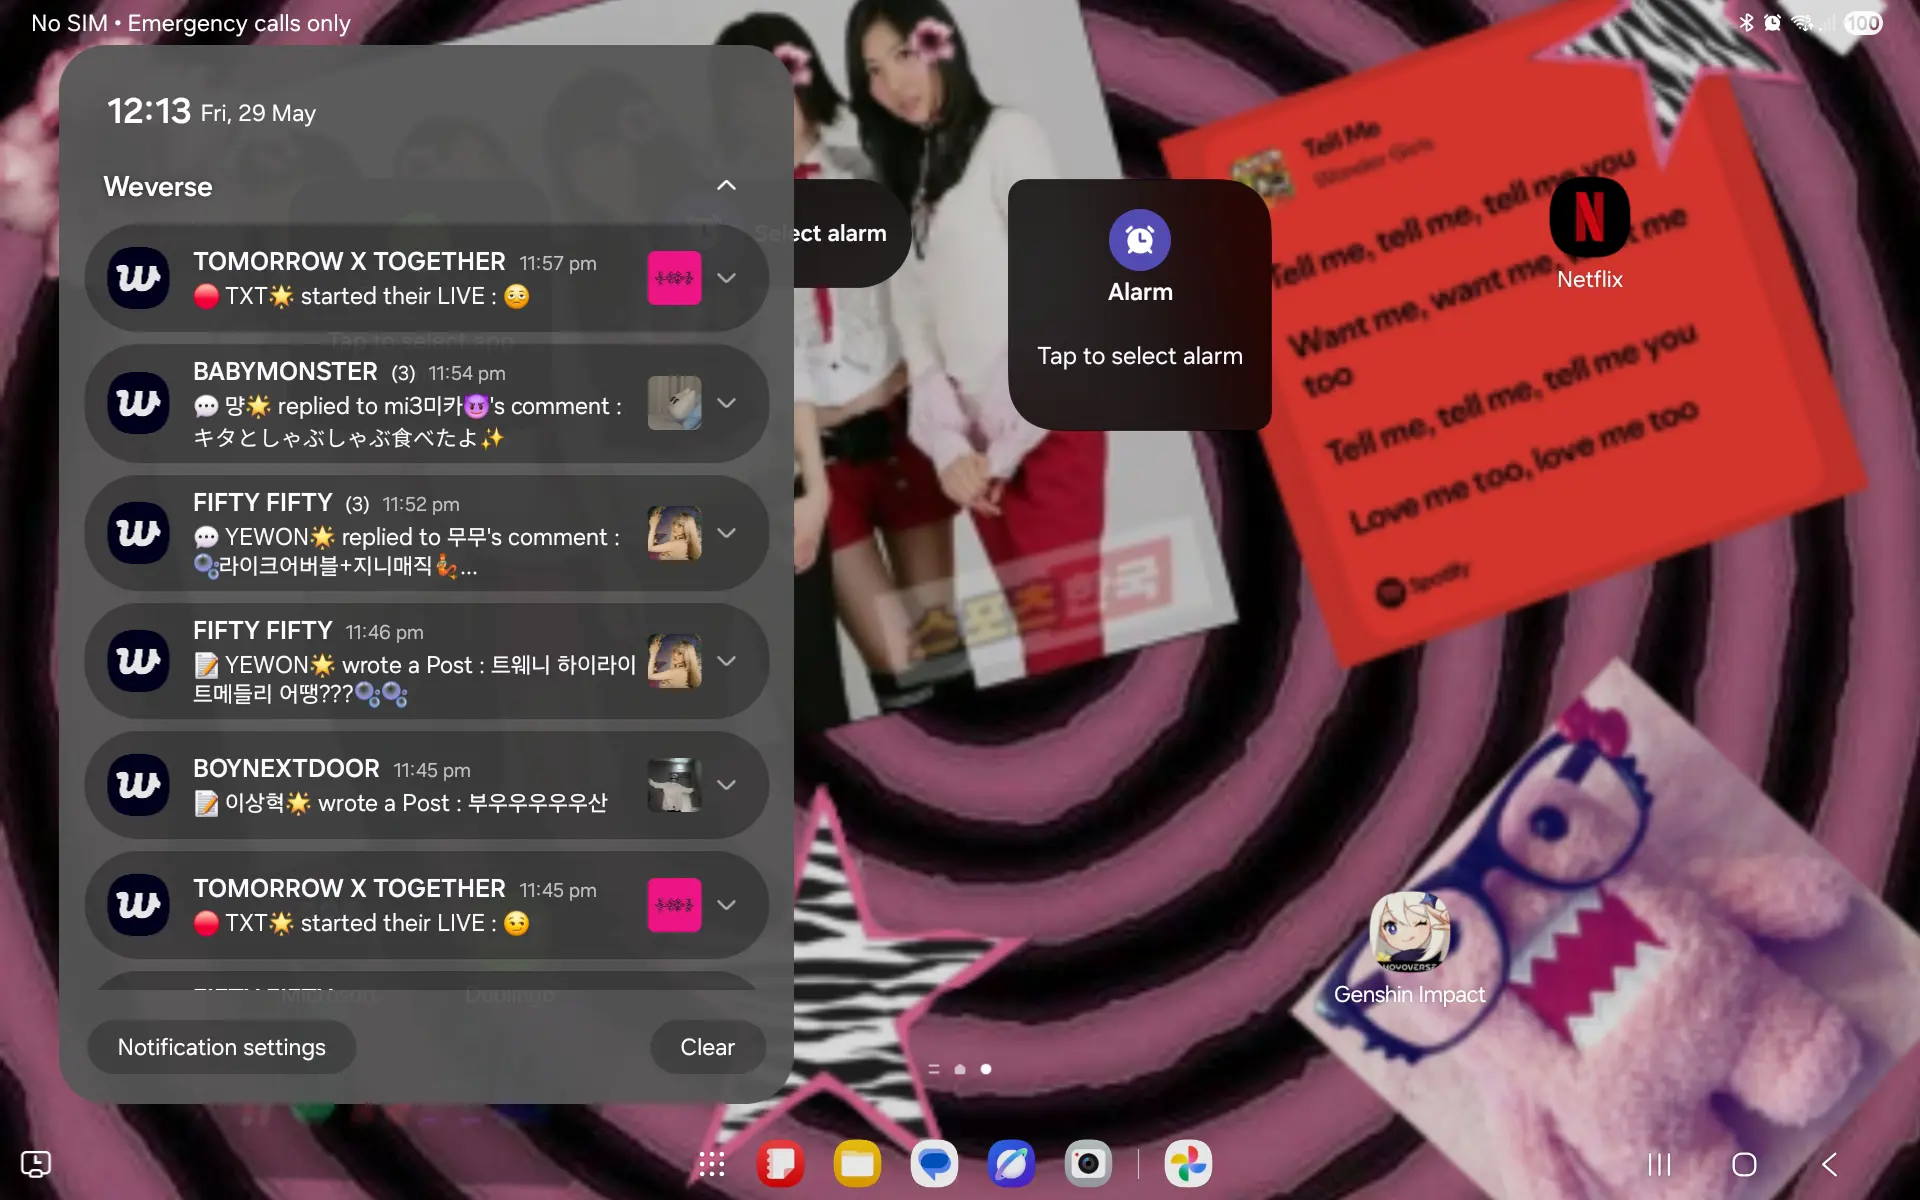Tap to select alarm in Alarm widget
This screenshot has height=1200, width=1920.
(x=1140, y=356)
